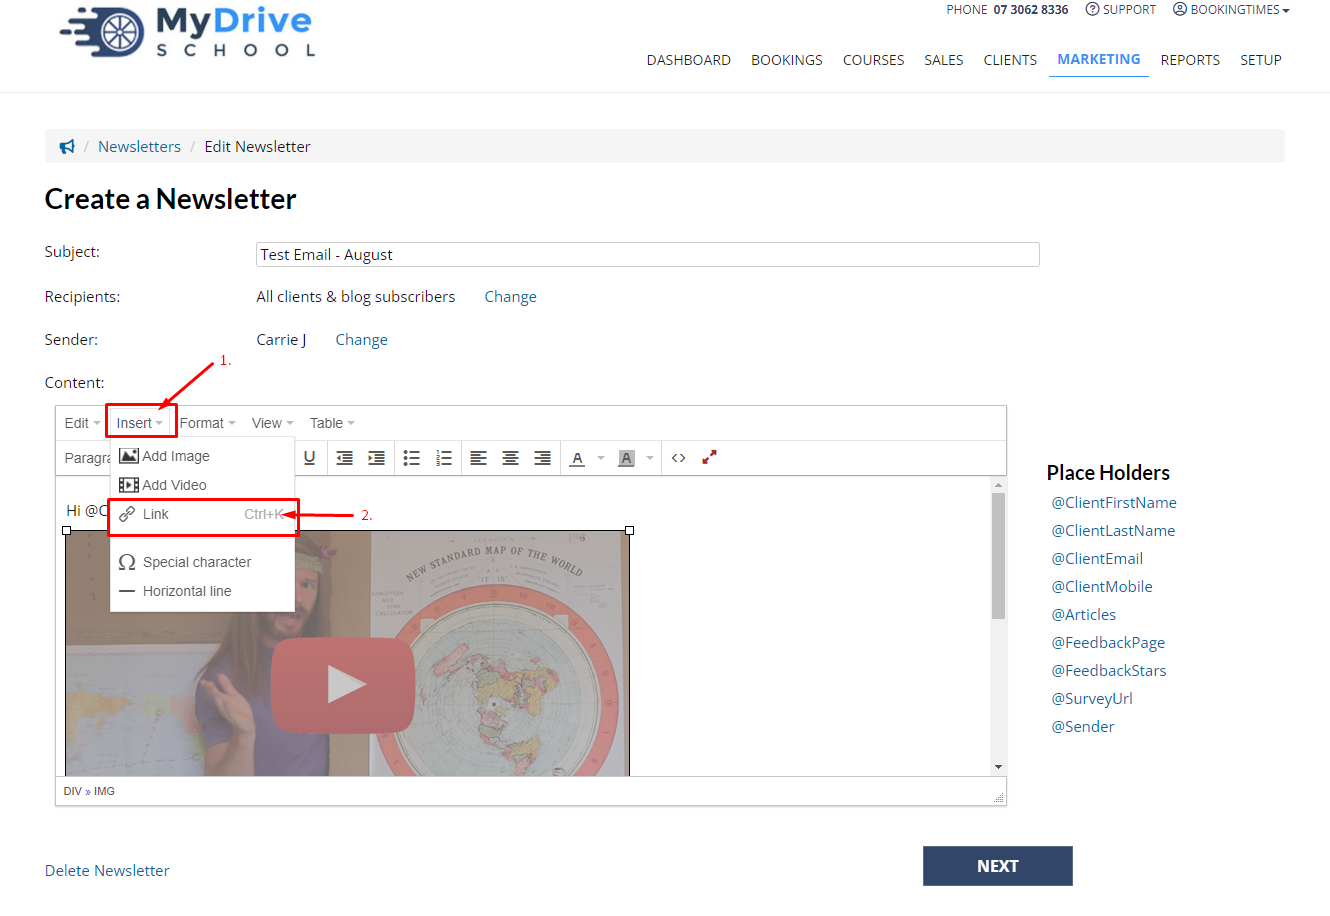Screen dimensions: 1330x916
Task: Insert @ClientEmail placeholder
Action: 1097,559
